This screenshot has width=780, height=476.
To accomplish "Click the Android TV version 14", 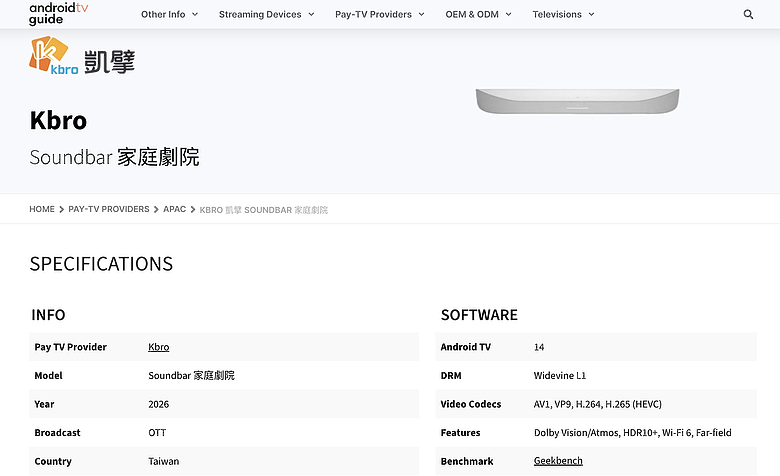I will (539, 347).
